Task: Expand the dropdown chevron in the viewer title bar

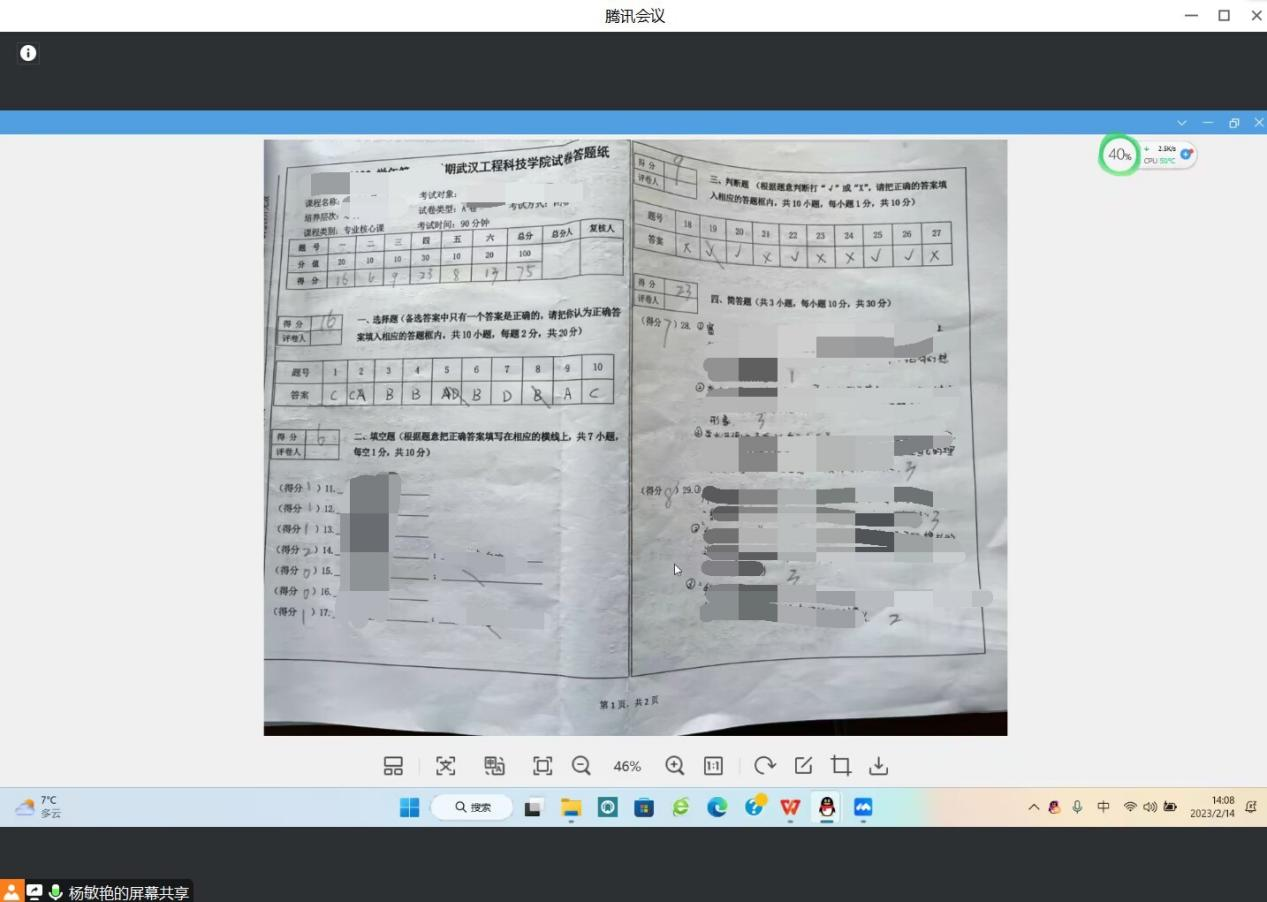Action: (x=1182, y=123)
